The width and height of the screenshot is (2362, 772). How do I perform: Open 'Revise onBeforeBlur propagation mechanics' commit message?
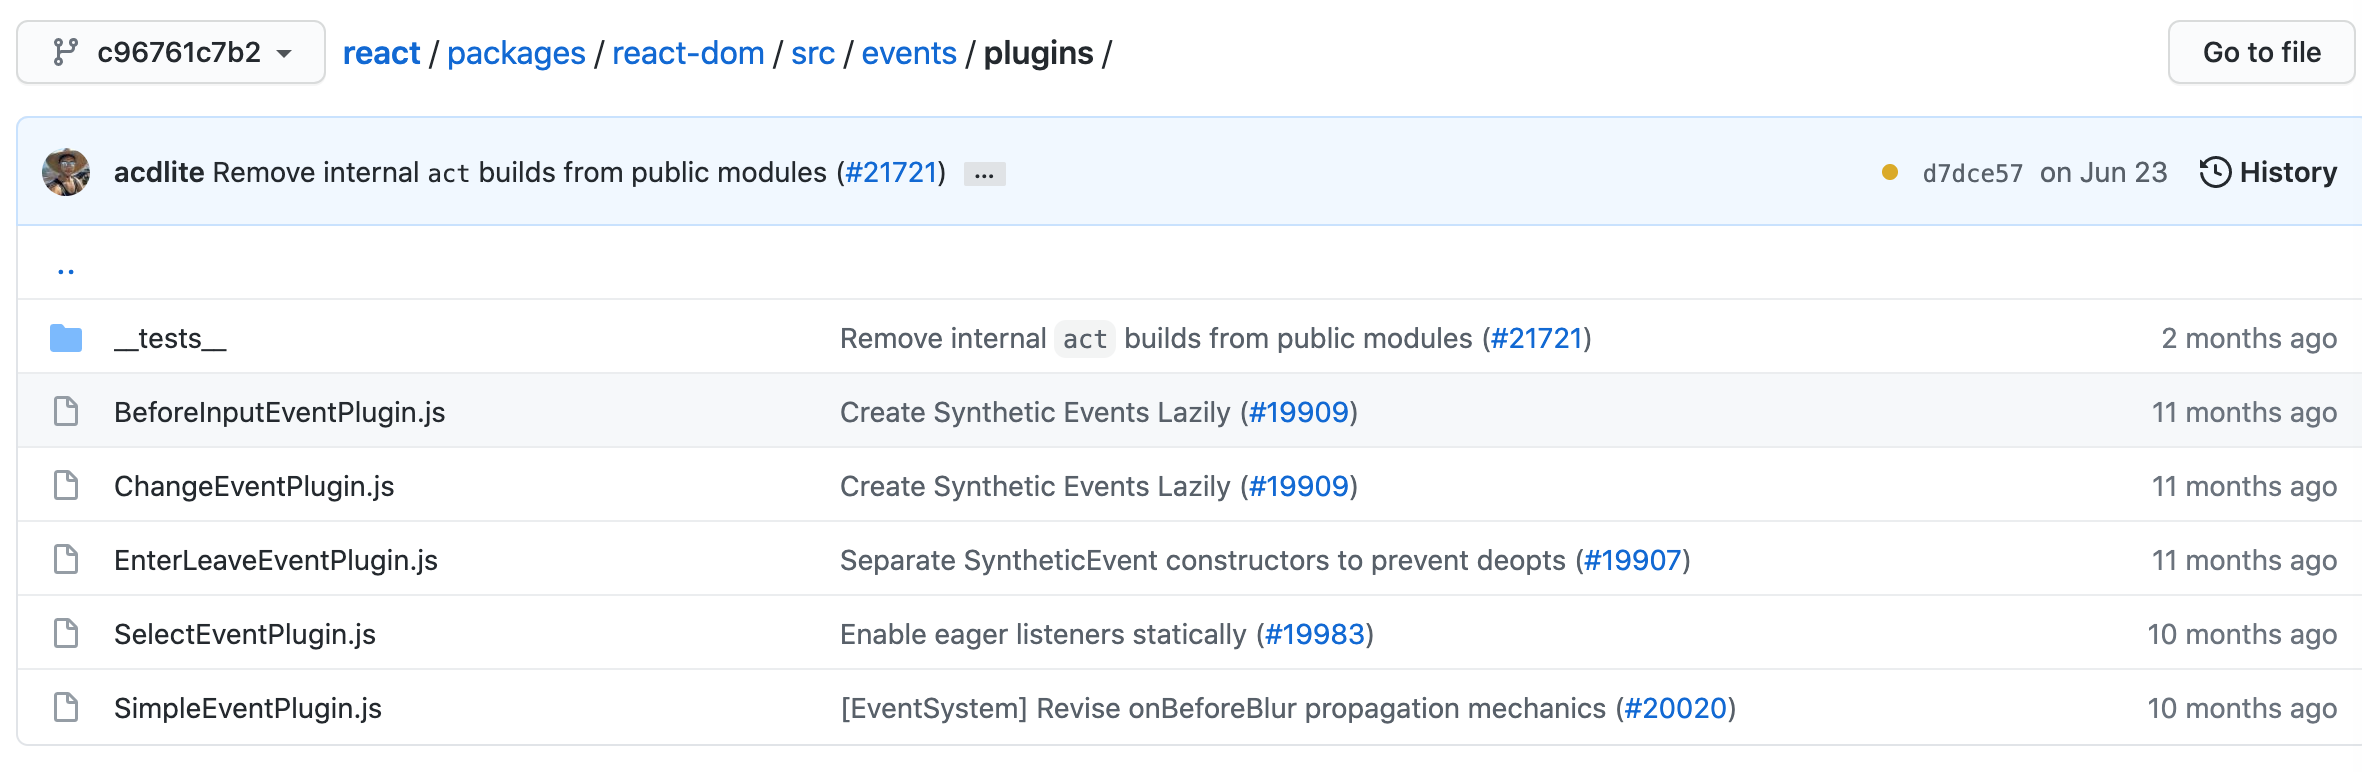coord(1223,708)
